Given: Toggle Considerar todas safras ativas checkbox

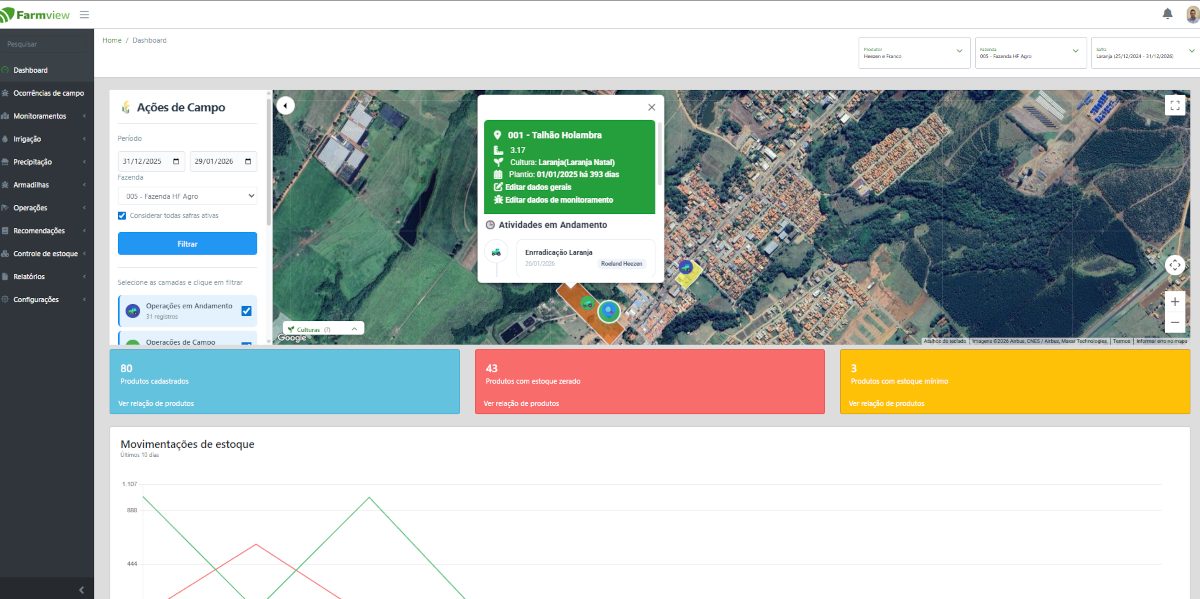Looking at the screenshot, I should click(x=122, y=216).
